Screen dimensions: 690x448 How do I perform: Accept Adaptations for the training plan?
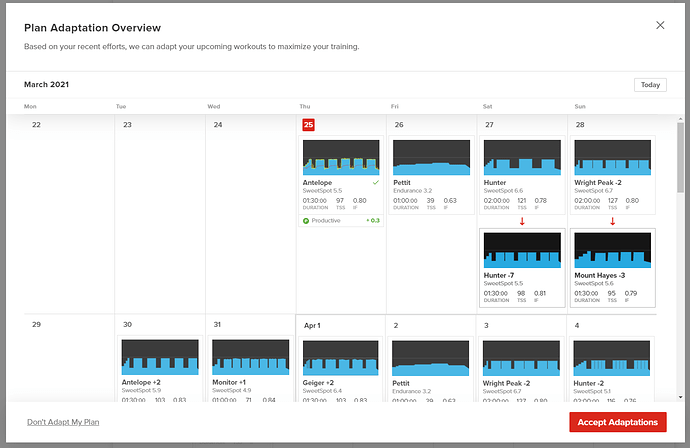617,422
